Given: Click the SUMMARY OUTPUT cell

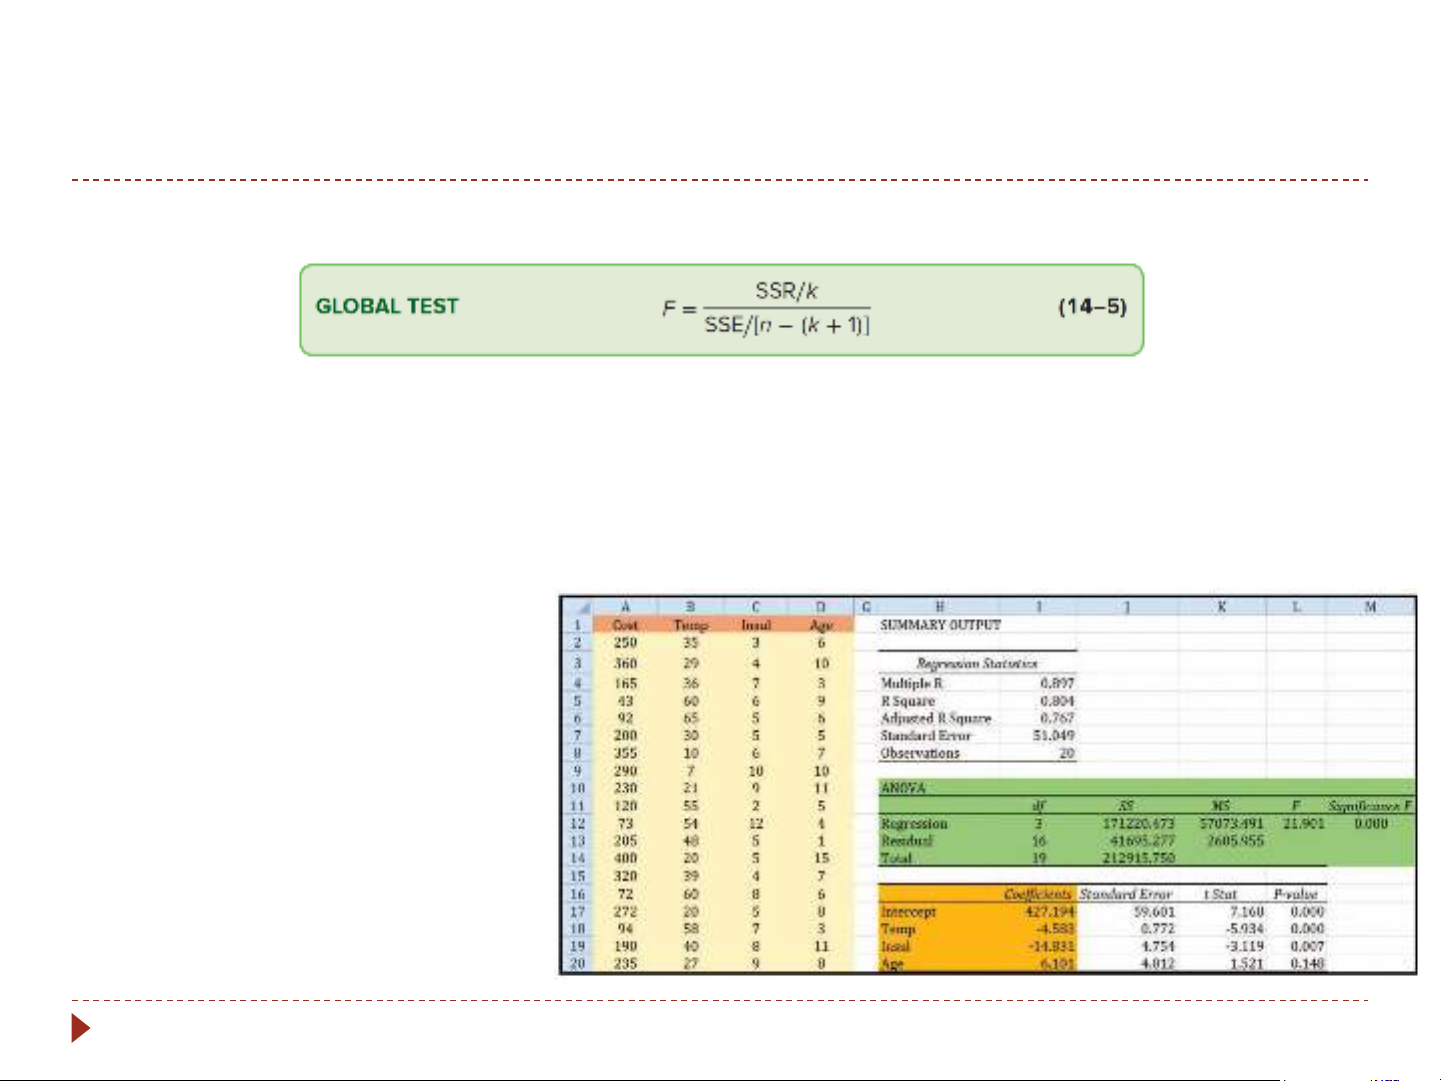Looking at the screenshot, I should click(940, 625).
